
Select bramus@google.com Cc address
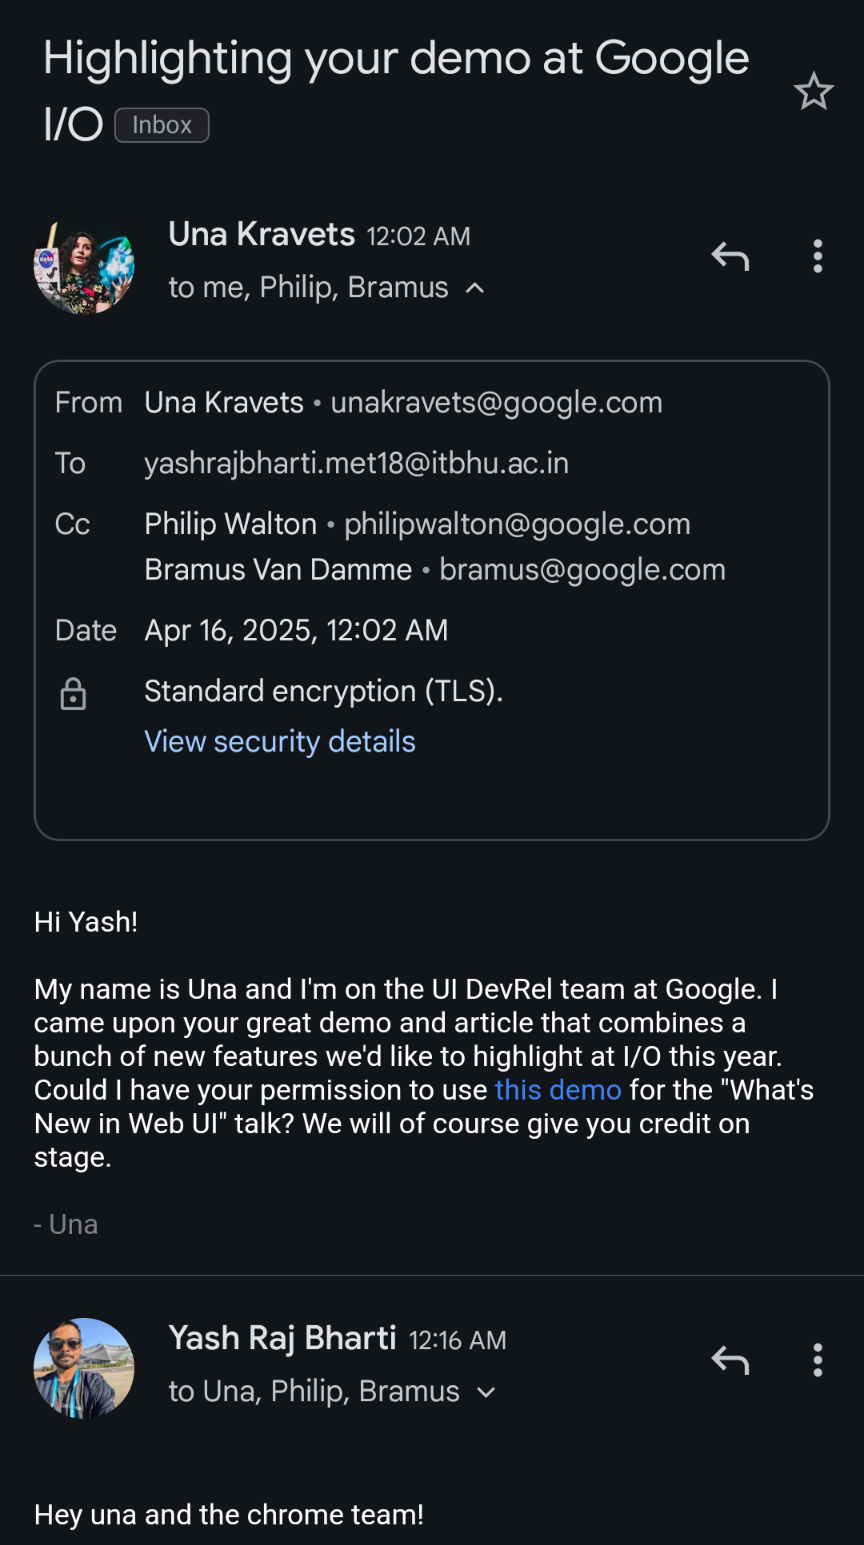(583, 570)
